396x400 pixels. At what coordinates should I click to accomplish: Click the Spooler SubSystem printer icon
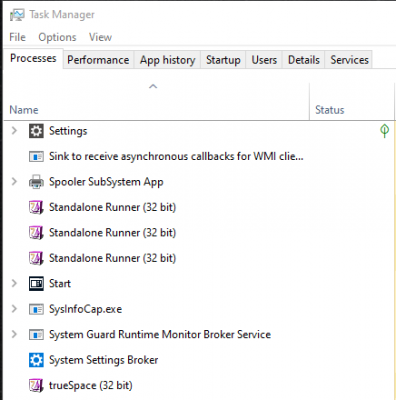tap(36, 182)
